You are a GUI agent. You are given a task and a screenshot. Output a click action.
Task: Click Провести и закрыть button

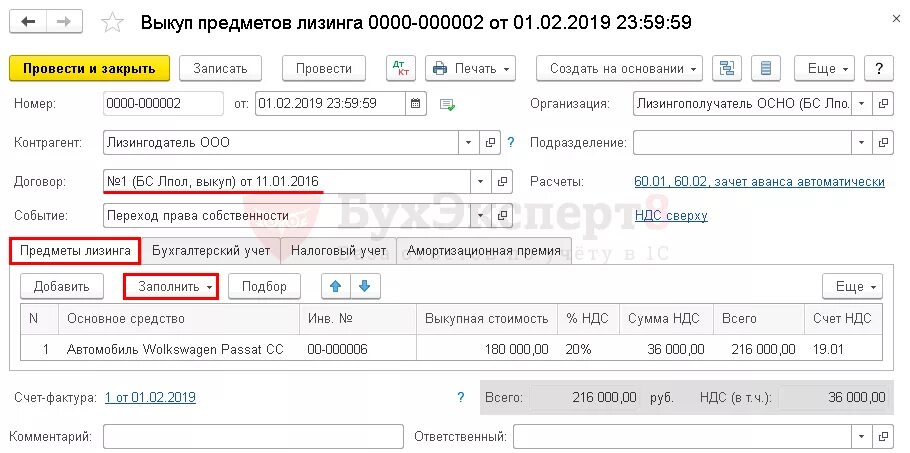tap(89, 68)
